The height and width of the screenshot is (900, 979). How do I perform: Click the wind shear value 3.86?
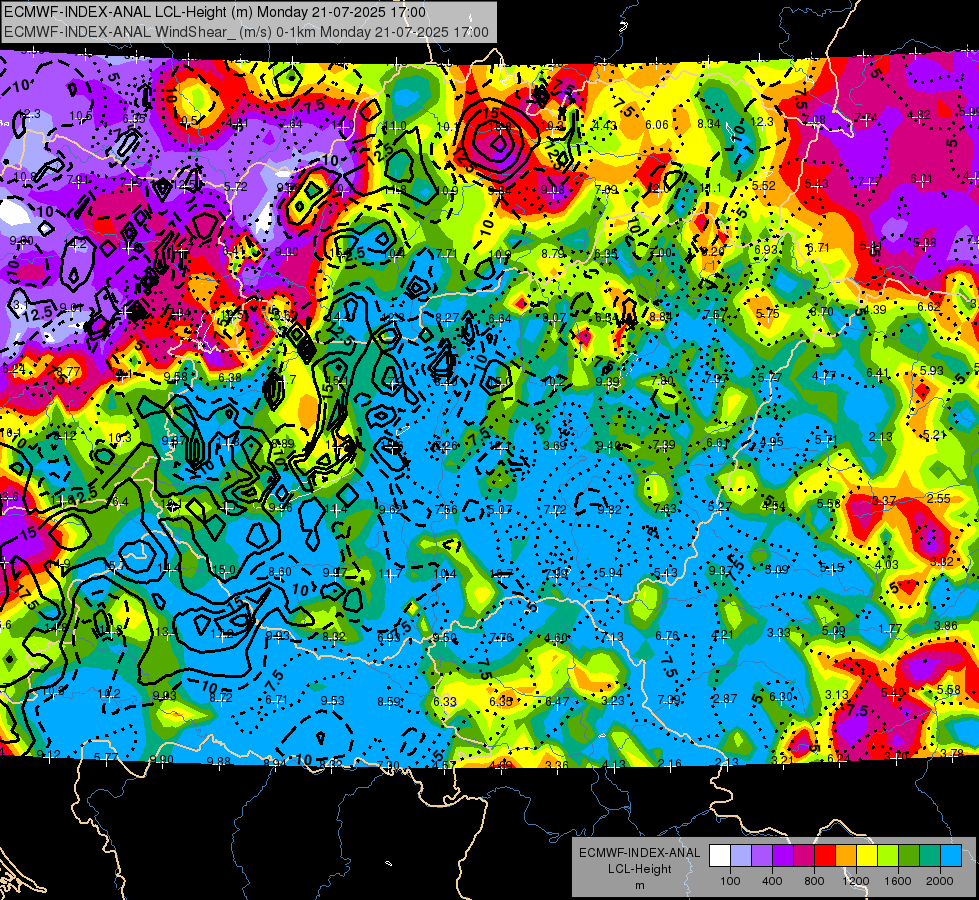pyautogui.click(x=945, y=626)
